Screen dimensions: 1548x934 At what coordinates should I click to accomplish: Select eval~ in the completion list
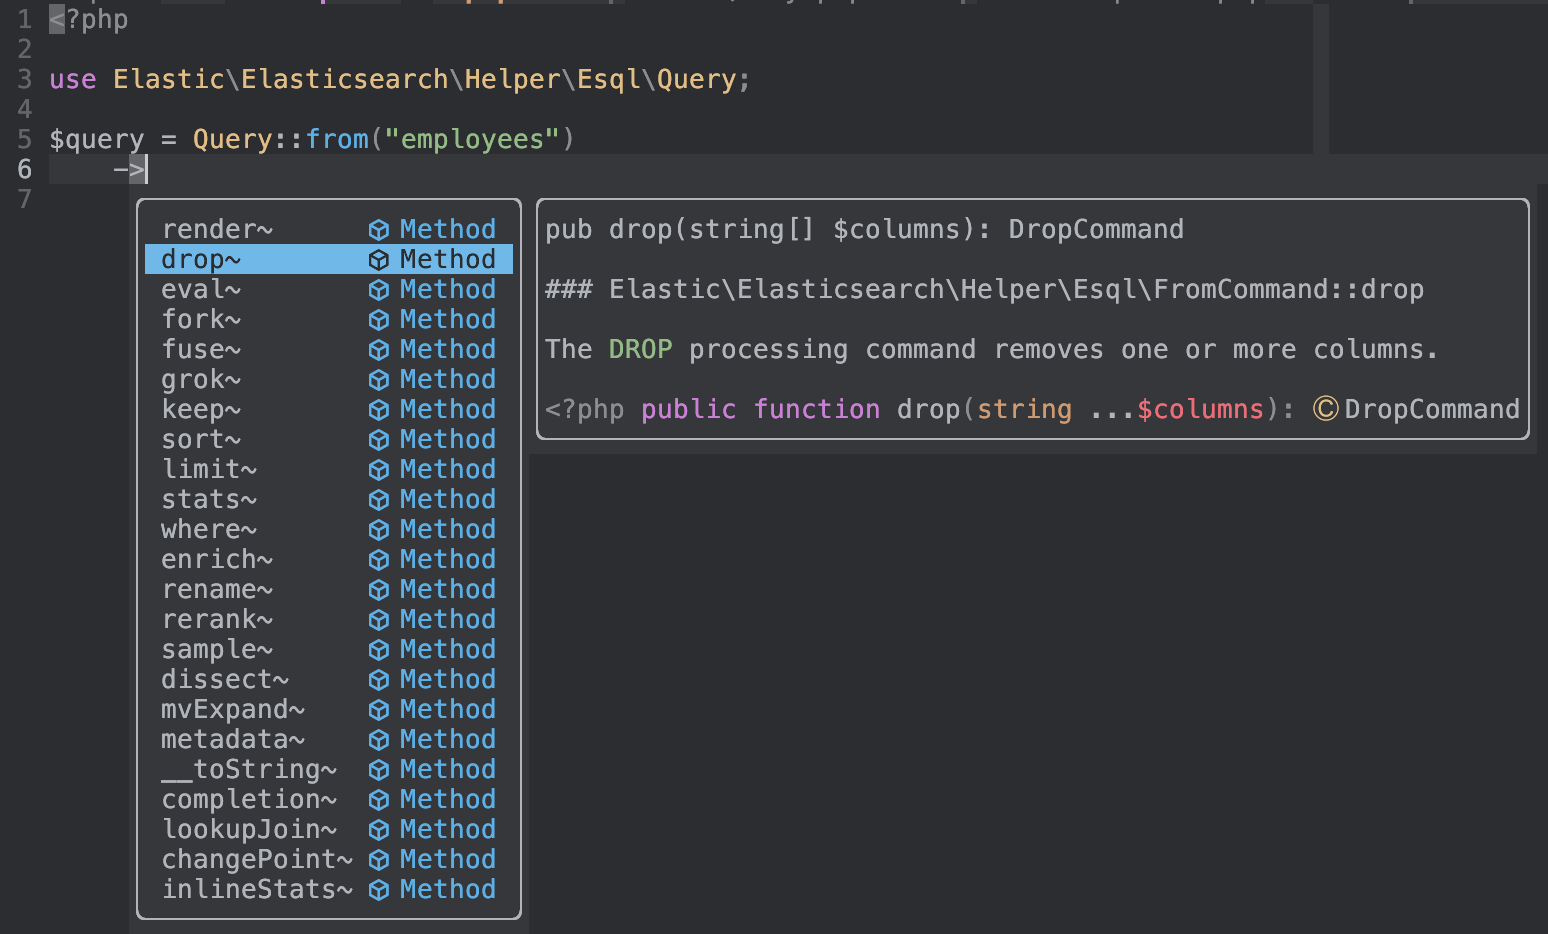tap(200, 289)
